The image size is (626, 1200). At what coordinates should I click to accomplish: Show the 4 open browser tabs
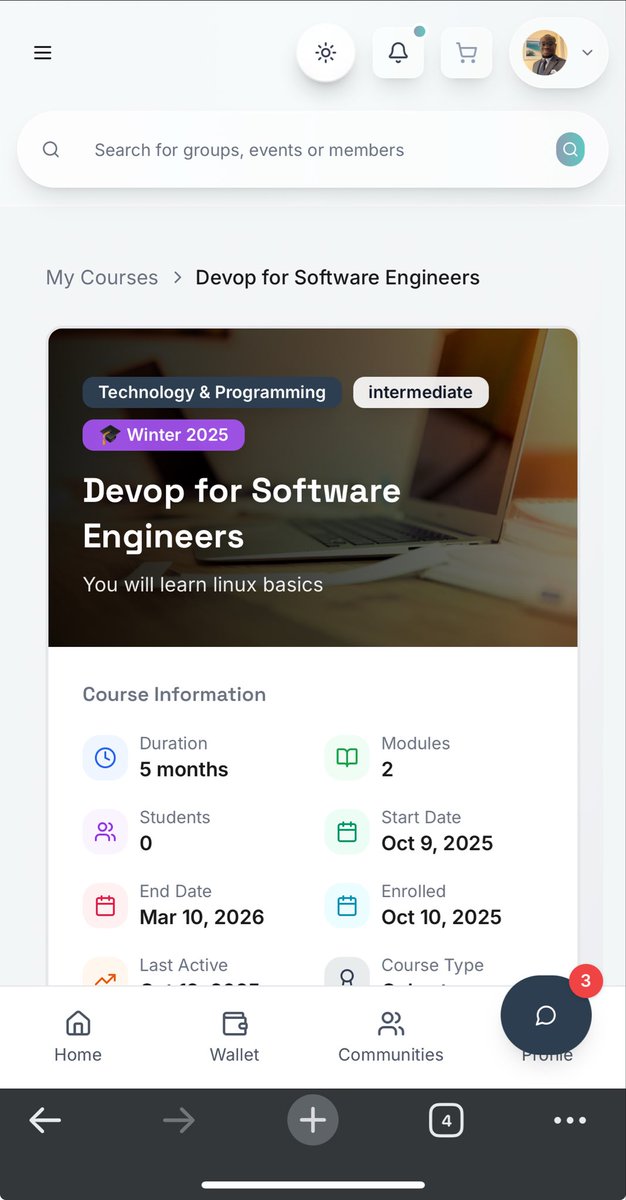coord(446,1121)
